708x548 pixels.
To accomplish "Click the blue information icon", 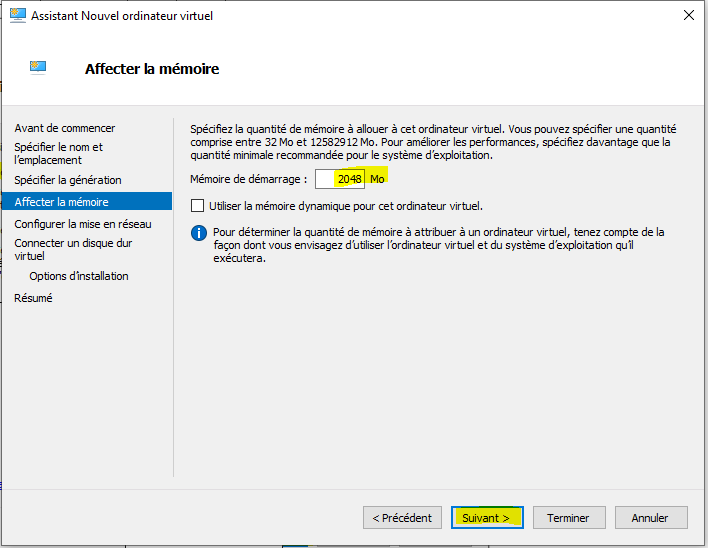I will pos(199,233).
